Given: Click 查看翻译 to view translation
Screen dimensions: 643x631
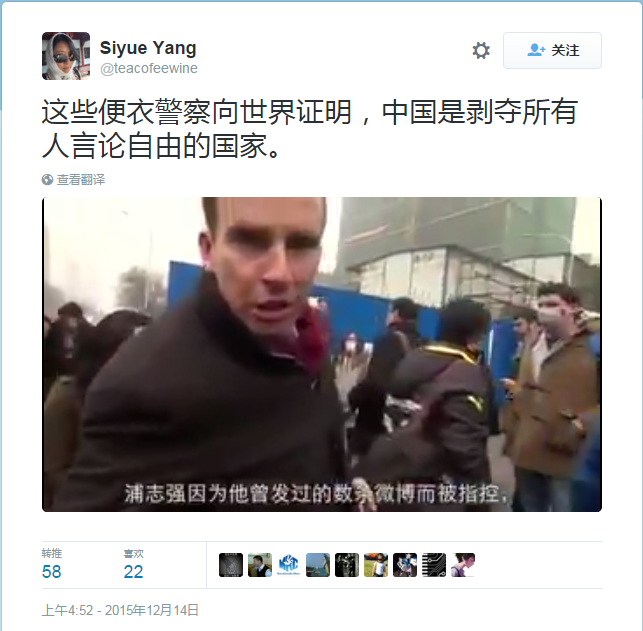Looking at the screenshot, I should [81, 180].
